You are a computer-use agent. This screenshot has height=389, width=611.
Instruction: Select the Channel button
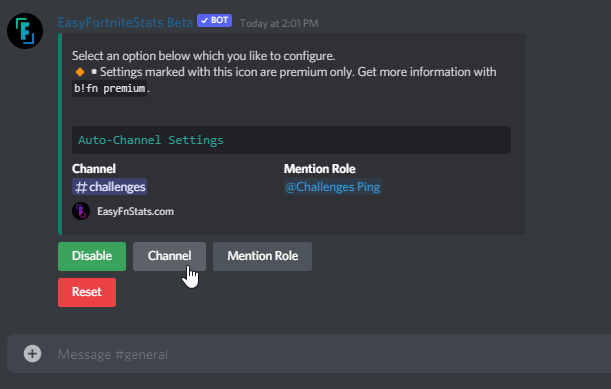pos(170,256)
